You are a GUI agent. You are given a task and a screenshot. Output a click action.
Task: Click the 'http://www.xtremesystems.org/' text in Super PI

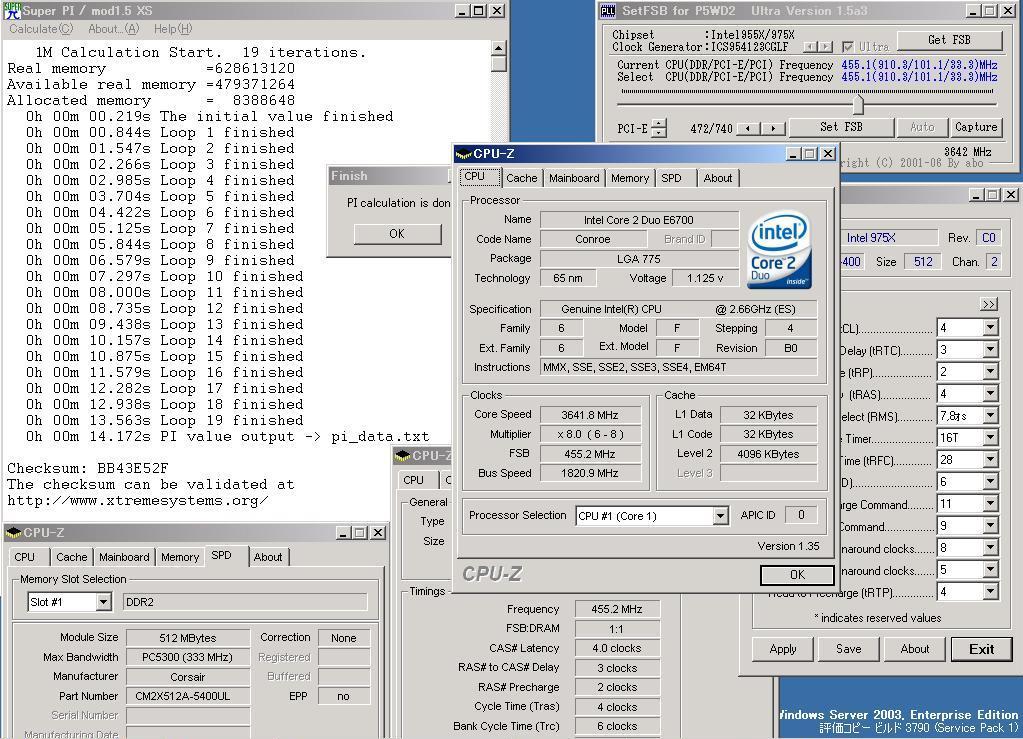click(x=138, y=501)
